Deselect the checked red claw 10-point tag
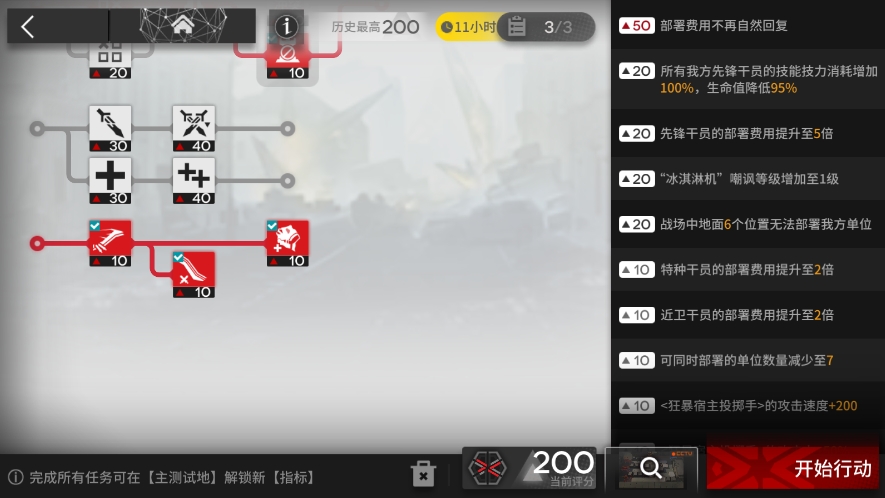Screen dimensions: 885x498 (110, 243)
